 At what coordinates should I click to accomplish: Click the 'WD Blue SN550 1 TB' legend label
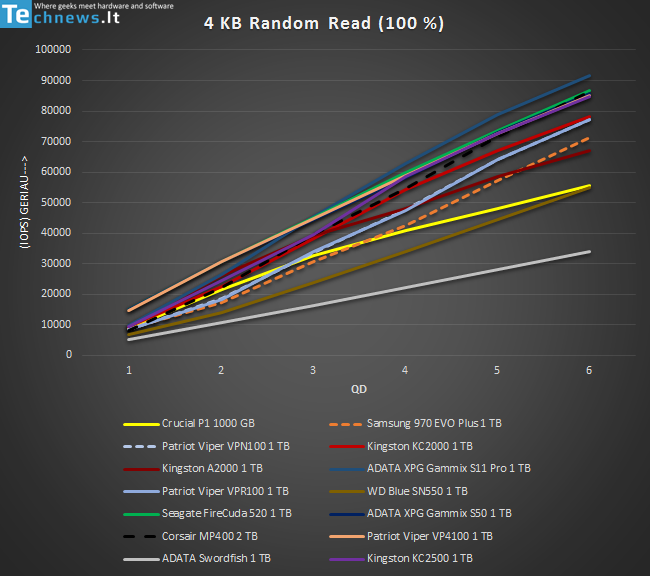click(417, 491)
